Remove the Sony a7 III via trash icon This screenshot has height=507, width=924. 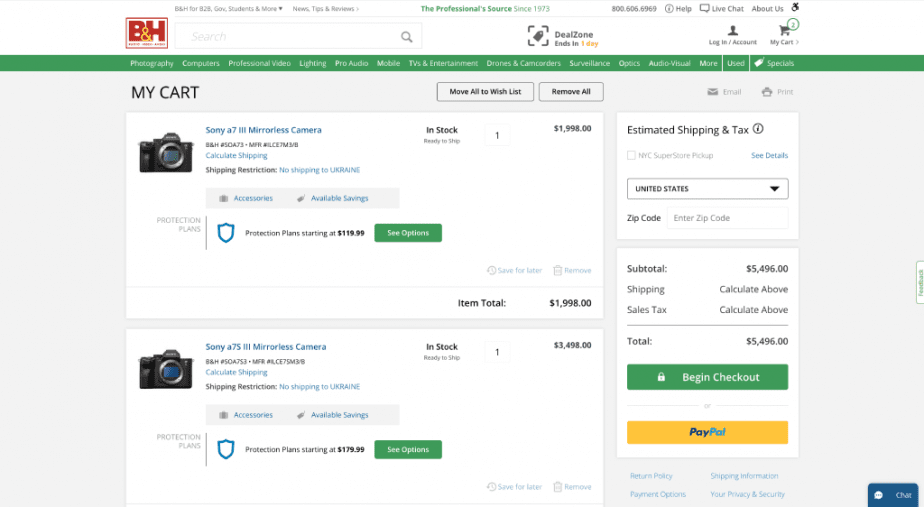[557, 270]
